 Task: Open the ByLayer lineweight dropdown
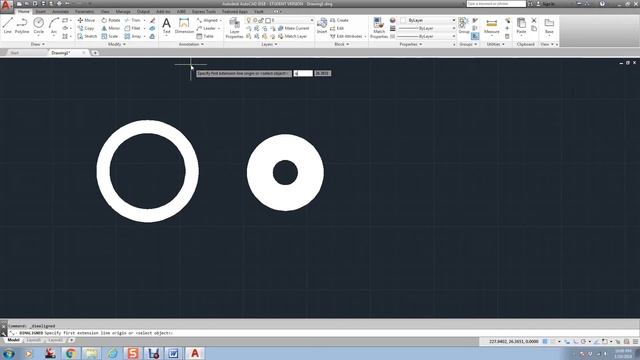point(428,36)
